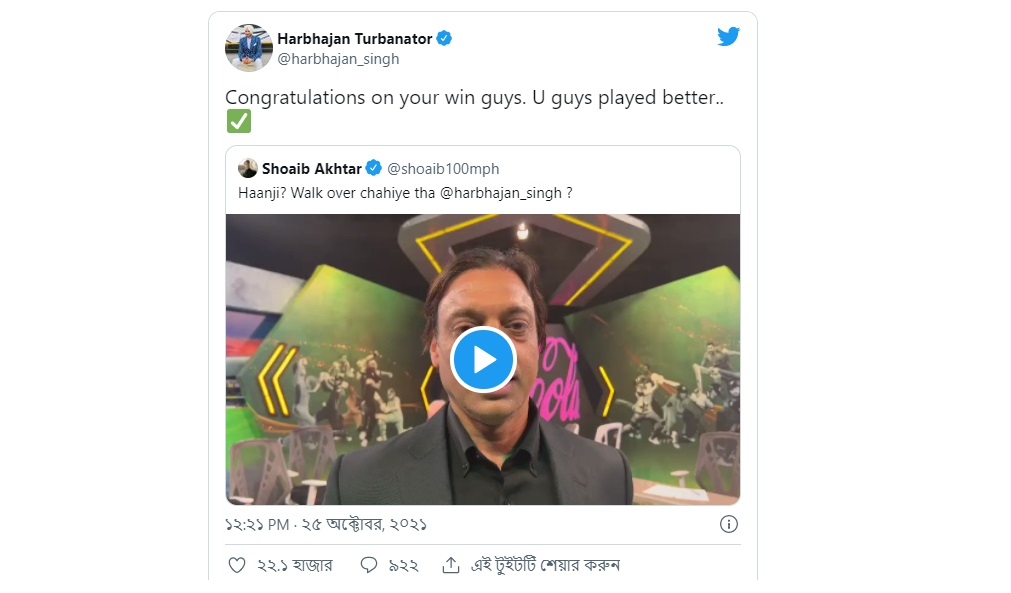
Task: Click Harbhajan's blue verified badge
Action: 444,39
